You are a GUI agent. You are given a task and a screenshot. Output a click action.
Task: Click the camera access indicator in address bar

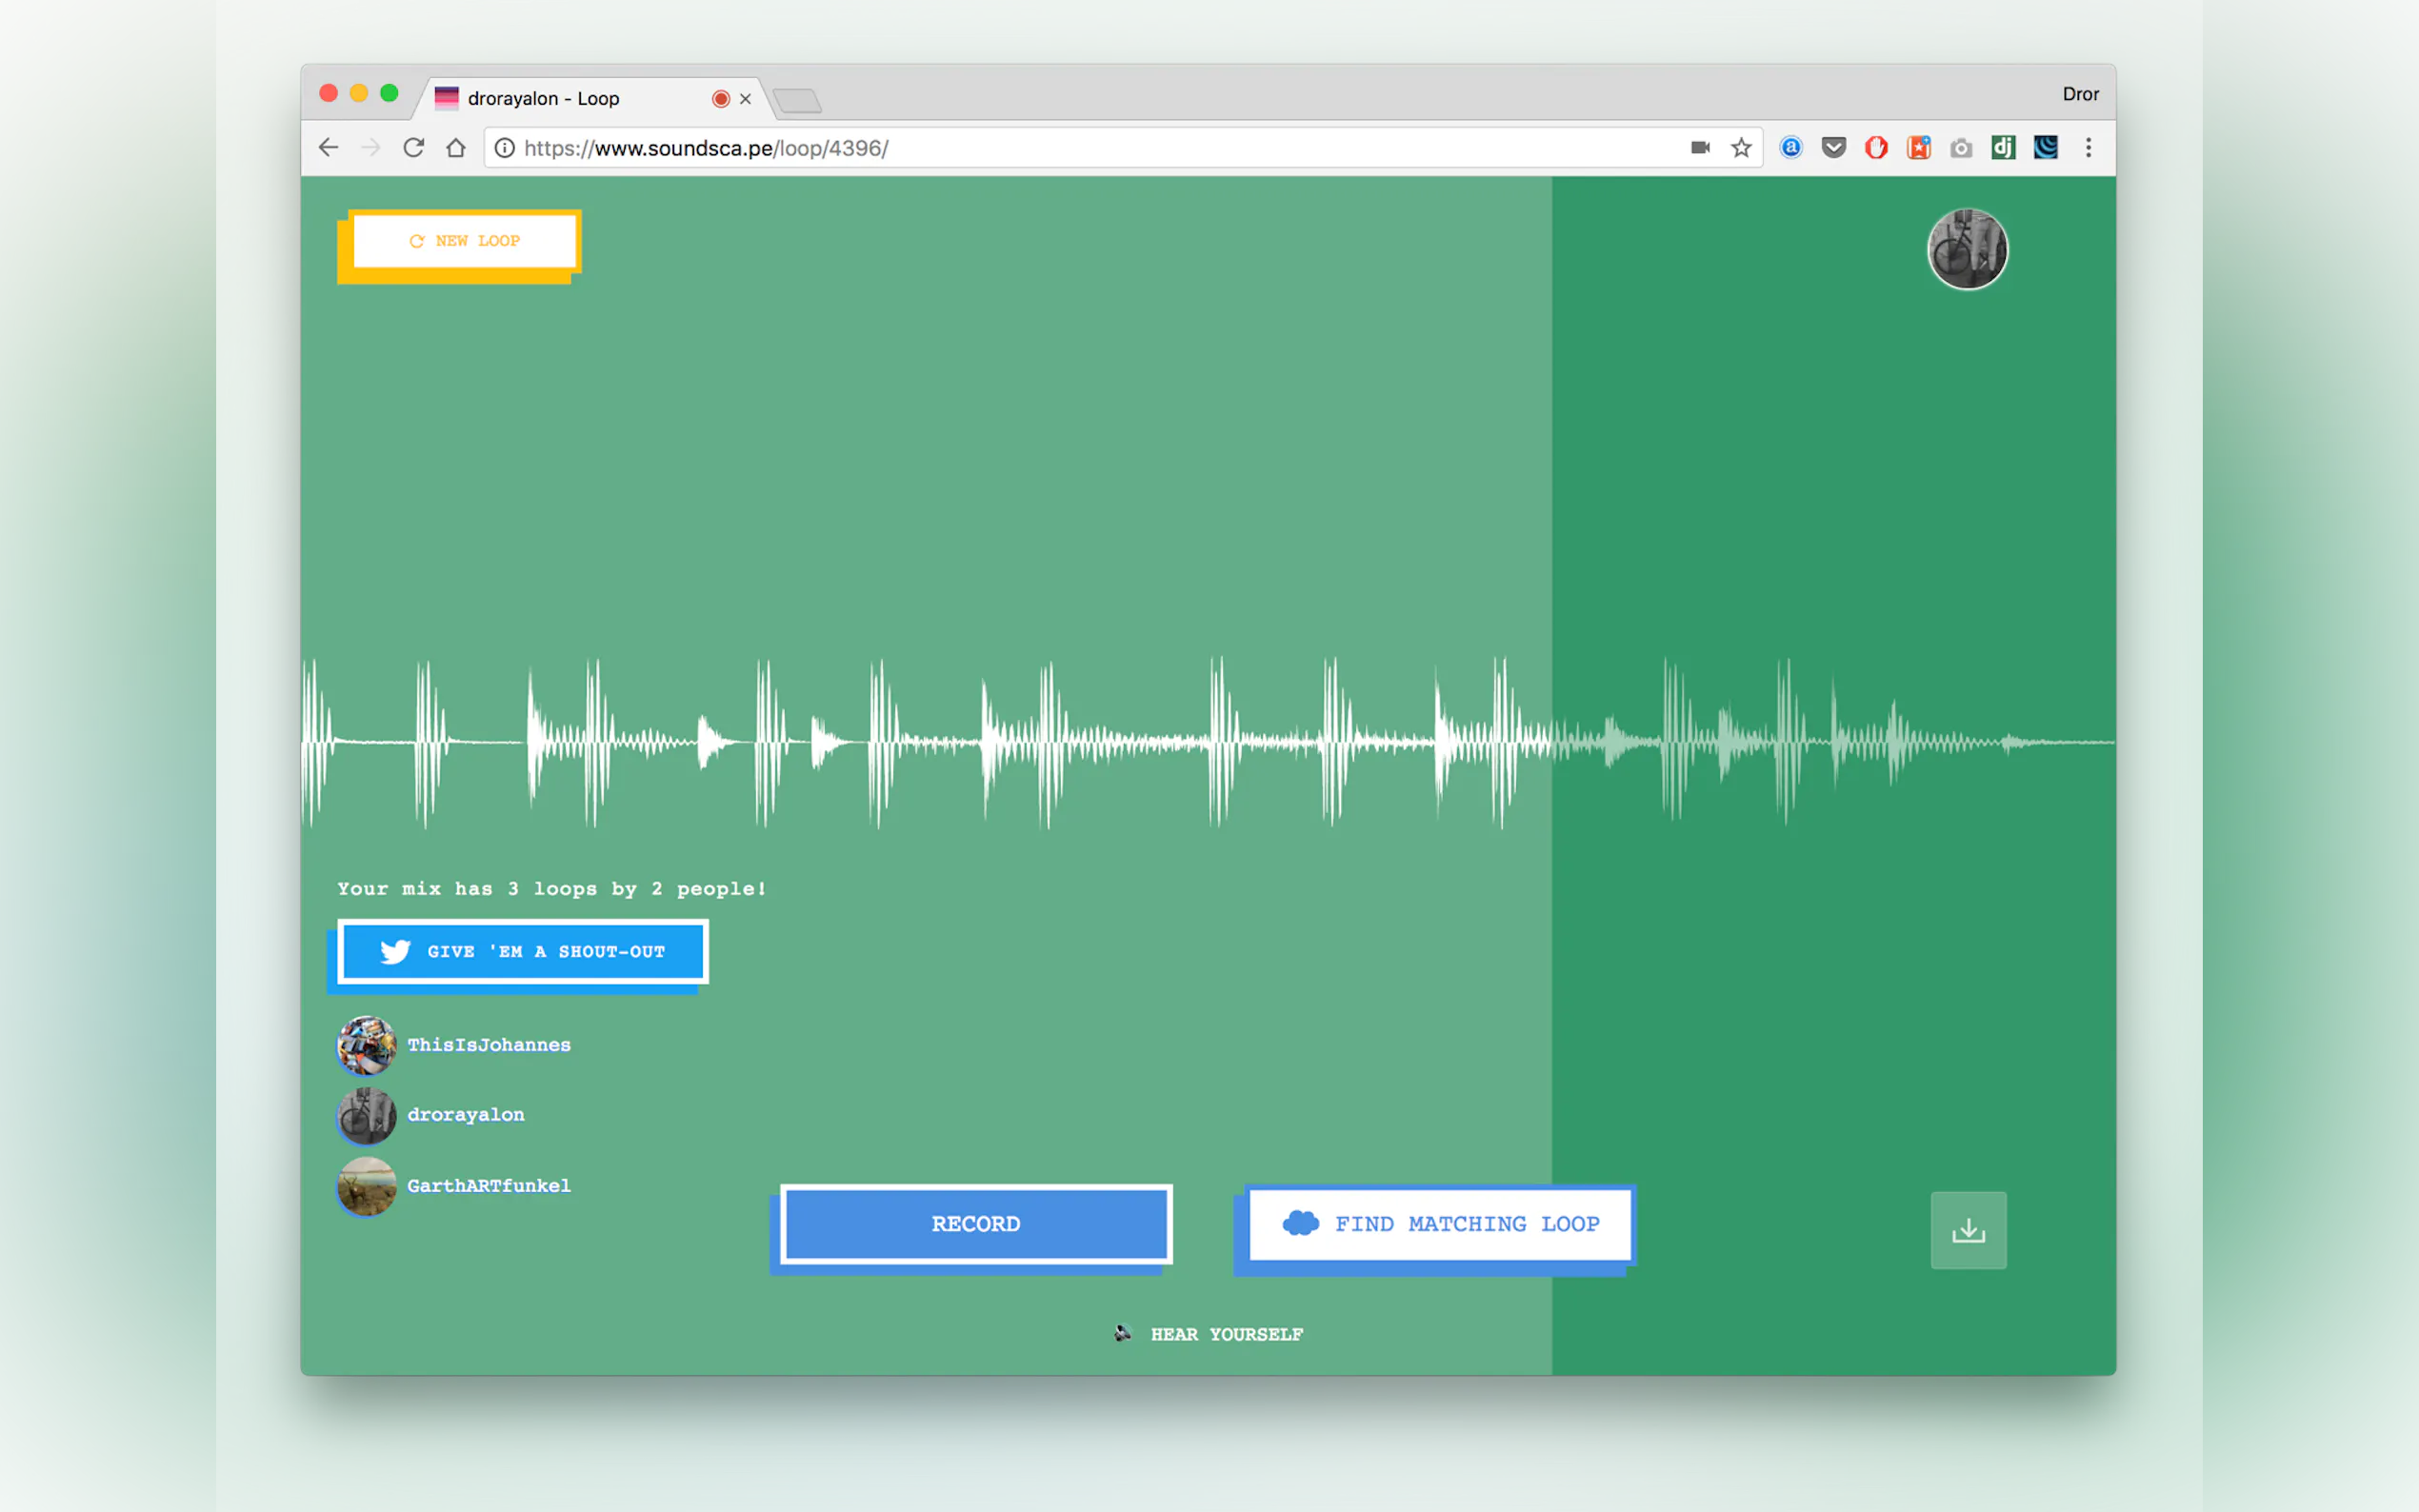pos(1699,148)
